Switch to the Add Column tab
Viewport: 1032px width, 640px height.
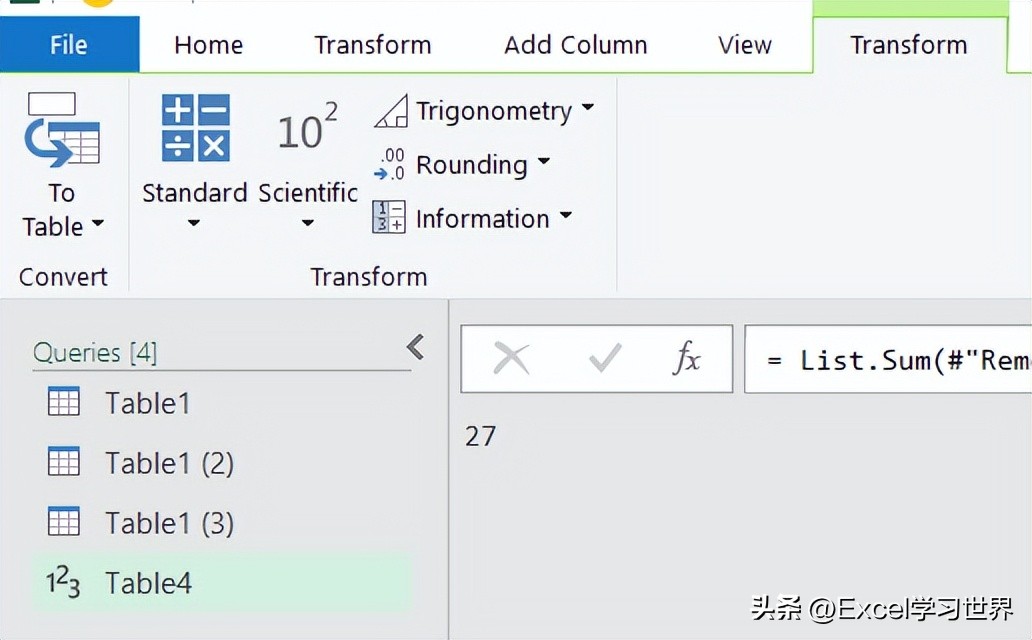coord(576,45)
